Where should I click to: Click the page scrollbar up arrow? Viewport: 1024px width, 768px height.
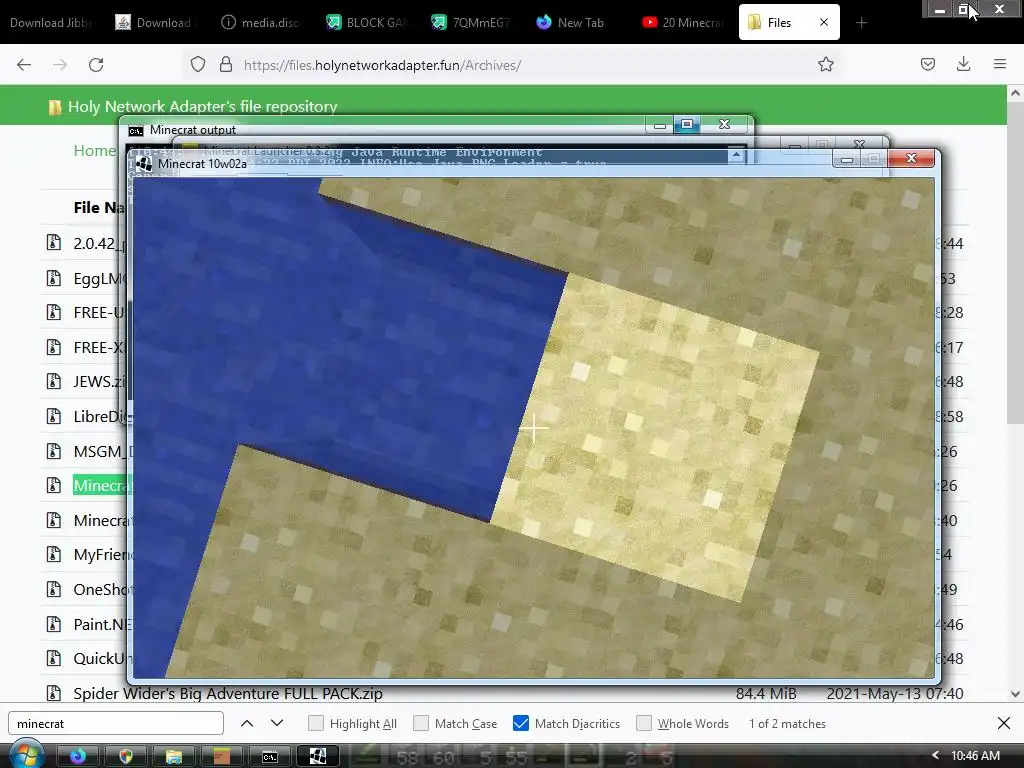(1015, 93)
